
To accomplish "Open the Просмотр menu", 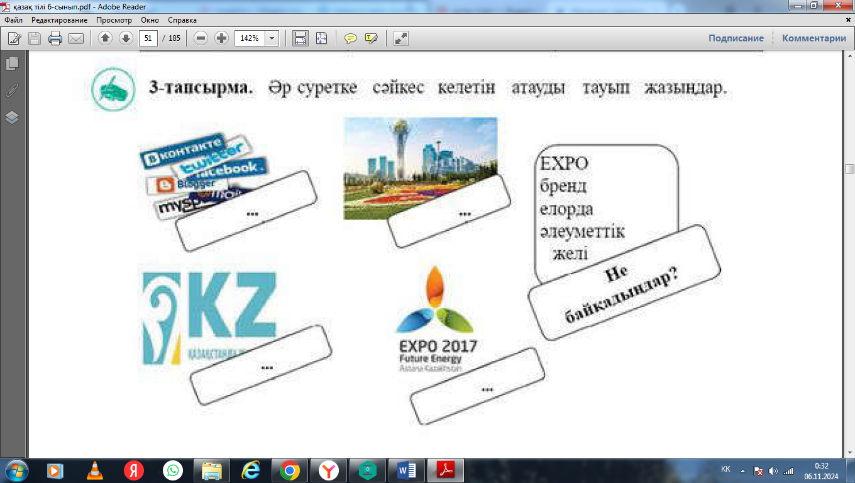I will tap(114, 20).
